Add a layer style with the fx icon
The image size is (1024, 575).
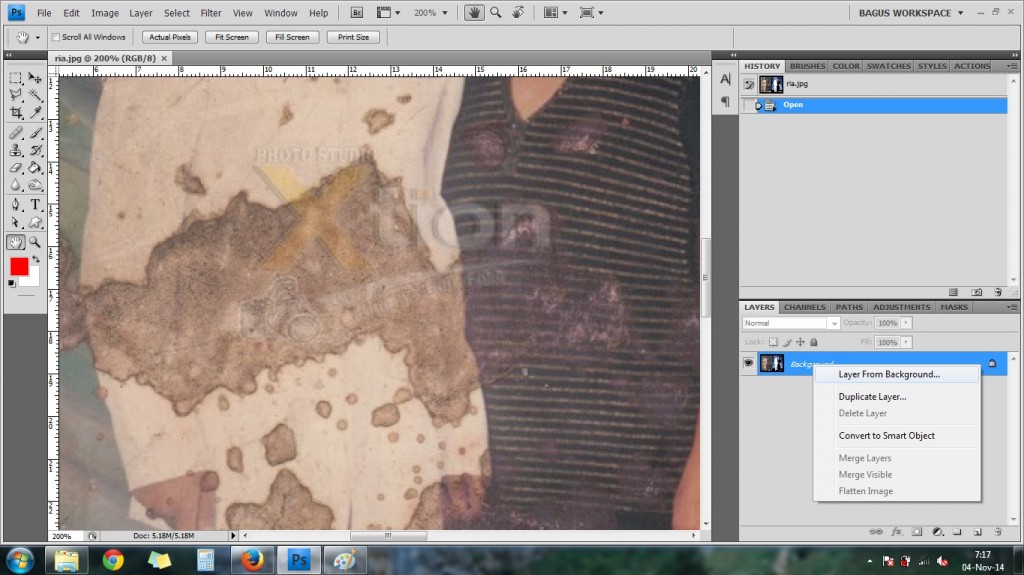tap(897, 532)
